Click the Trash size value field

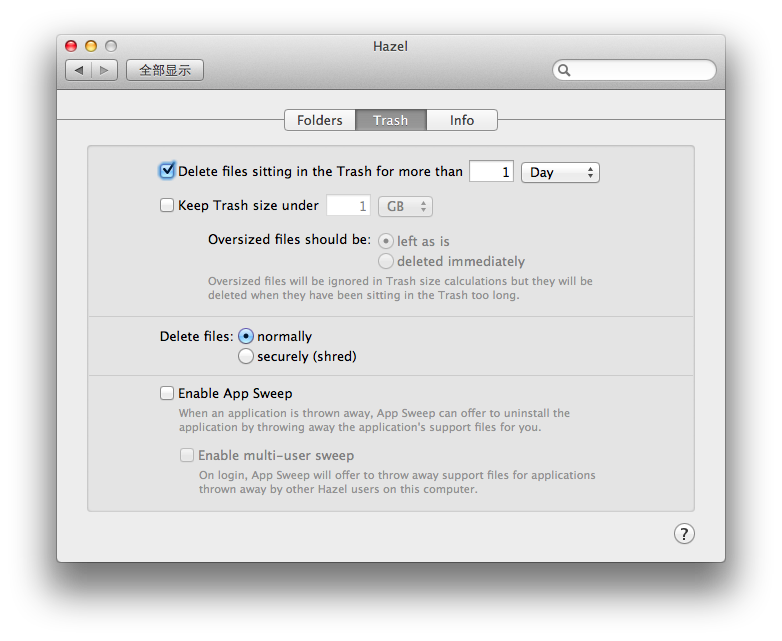[349, 206]
